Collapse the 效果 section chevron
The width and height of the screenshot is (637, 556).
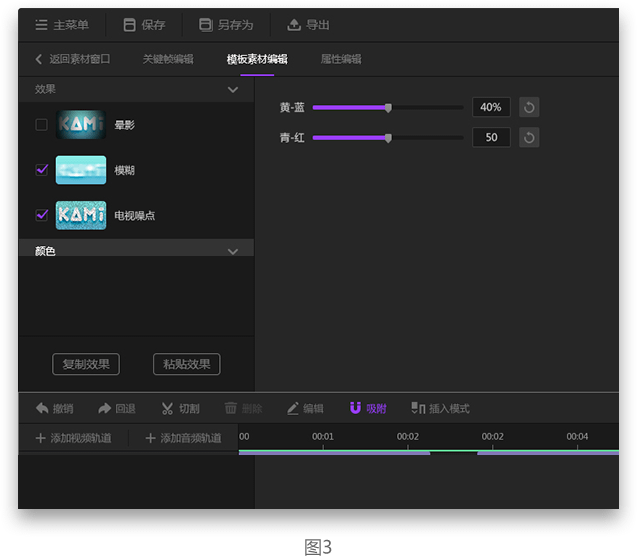tap(233, 90)
